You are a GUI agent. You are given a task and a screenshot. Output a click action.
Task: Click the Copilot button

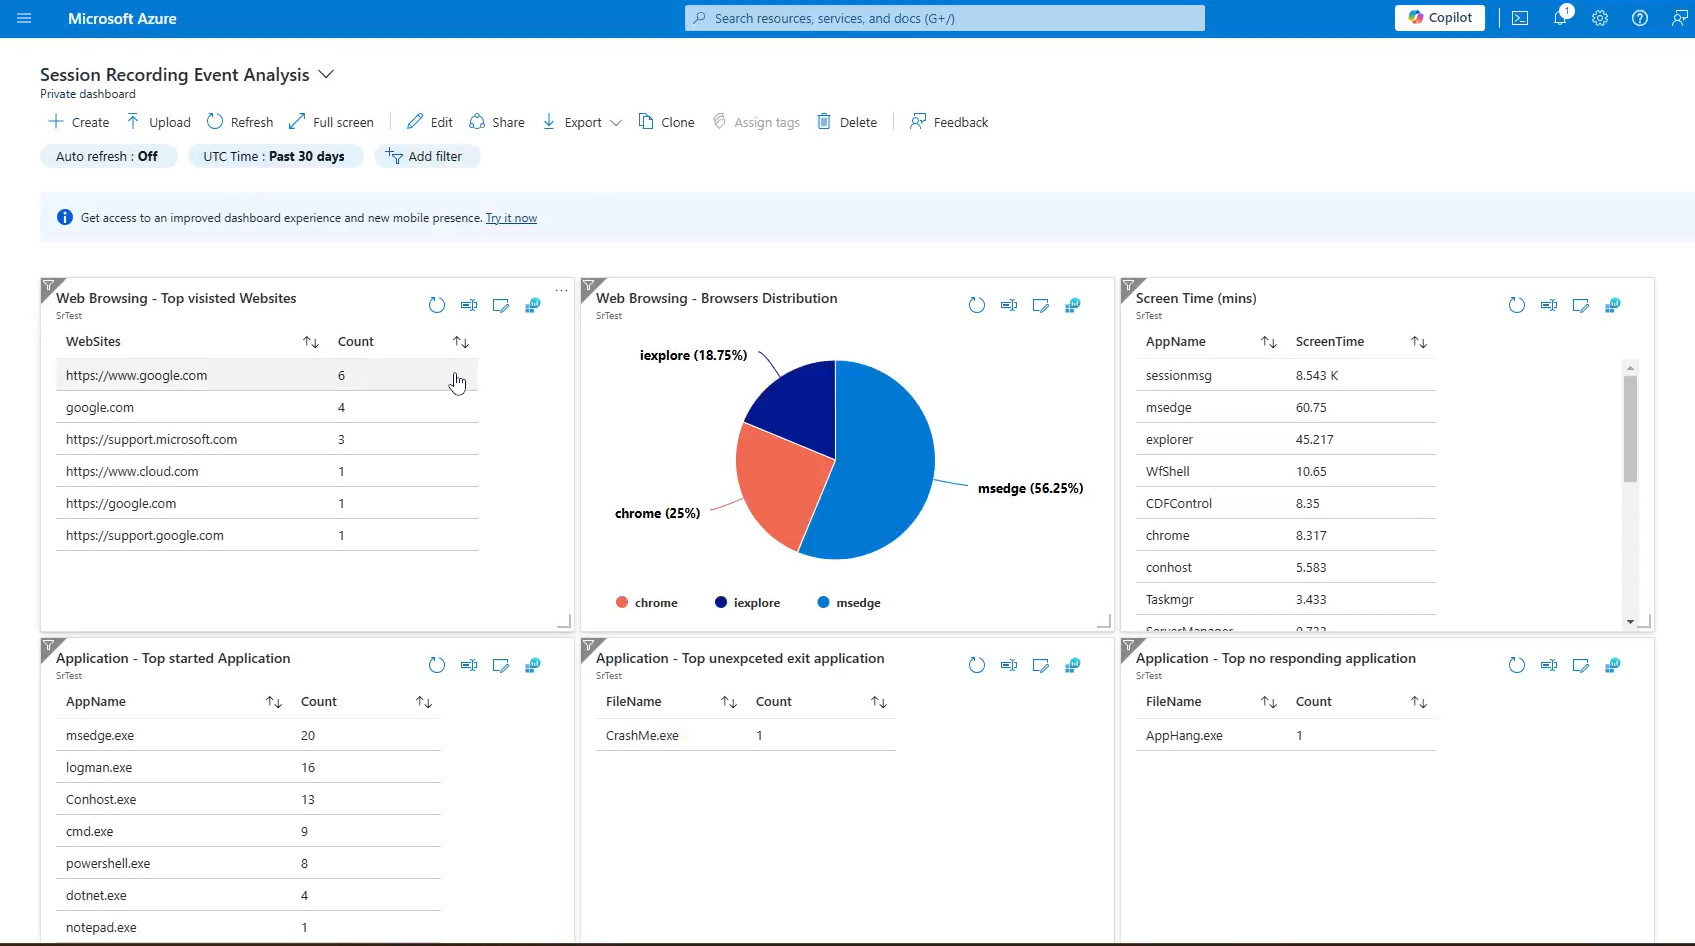(x=1439, y=18)
